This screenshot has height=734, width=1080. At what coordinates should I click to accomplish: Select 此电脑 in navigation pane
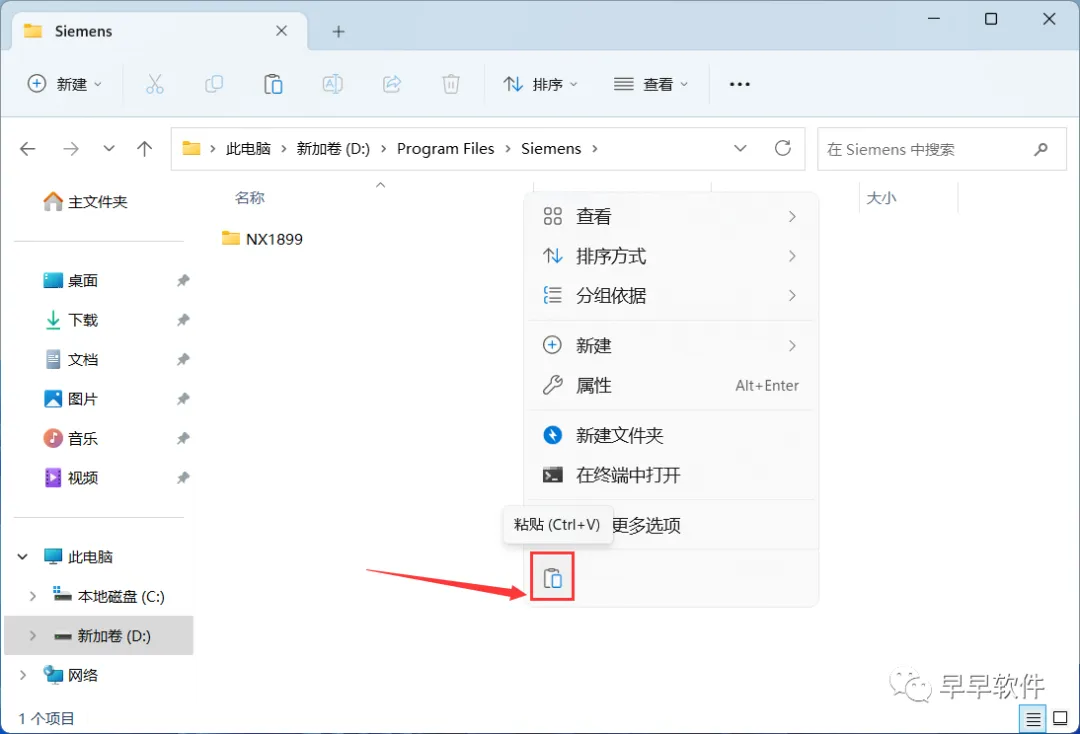tap(78, 556)
